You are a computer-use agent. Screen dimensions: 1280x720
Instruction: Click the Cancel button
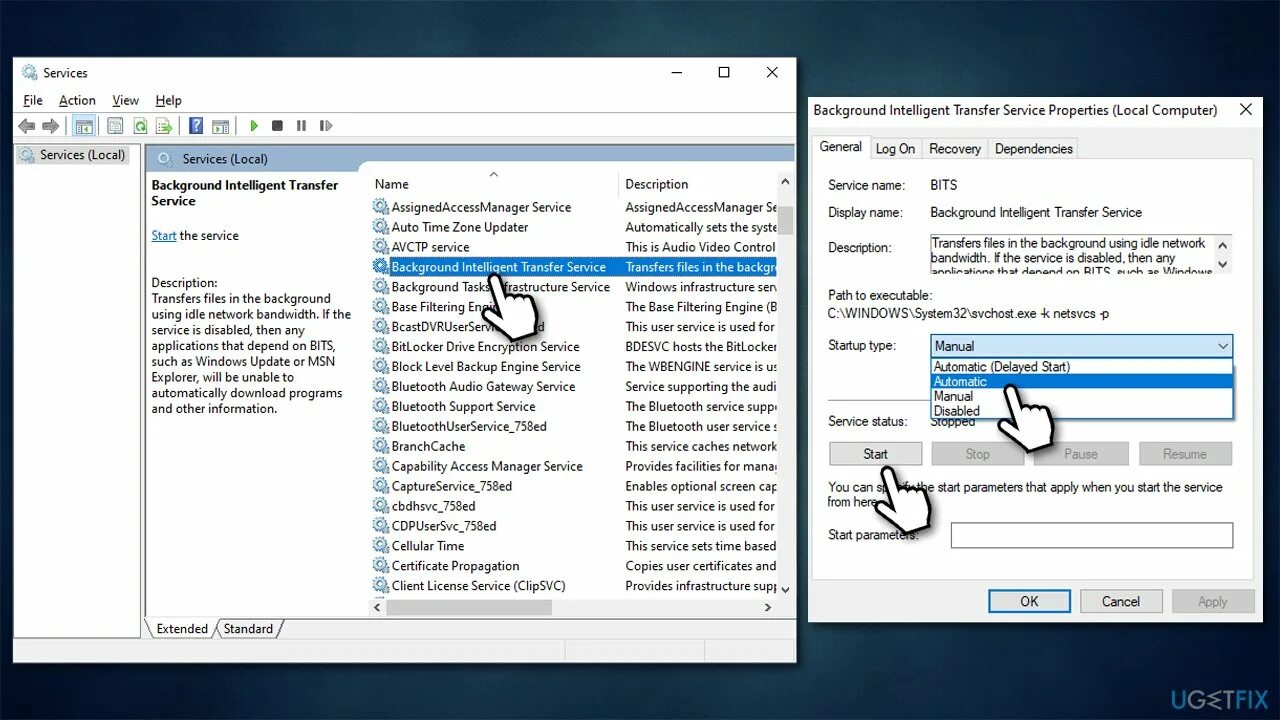1121,602
